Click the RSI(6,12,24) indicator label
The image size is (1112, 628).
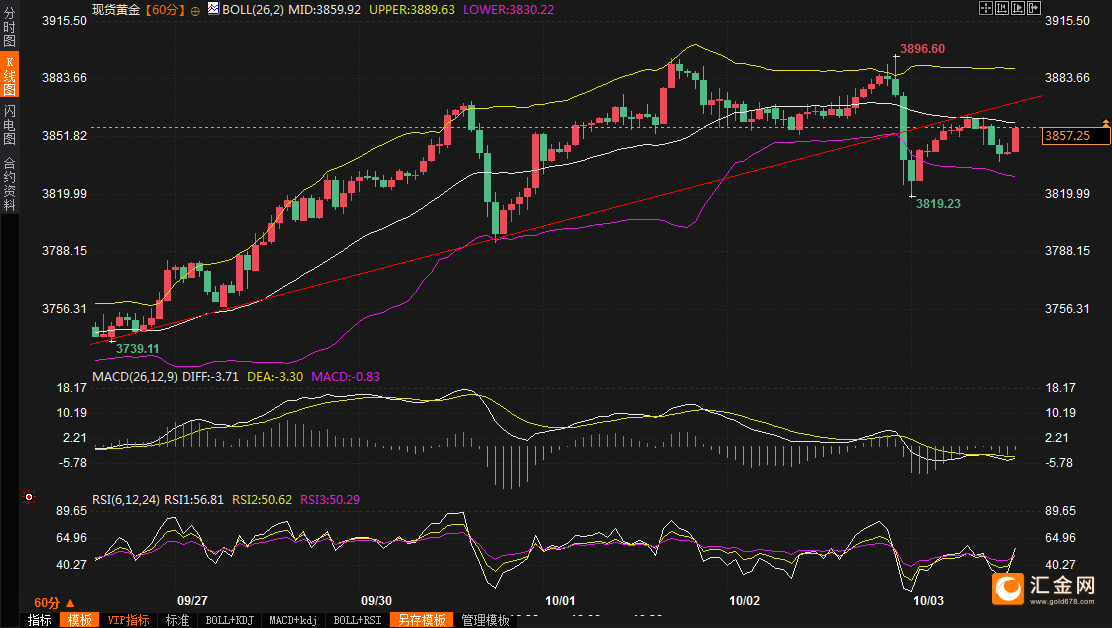[x=126, y=499]
